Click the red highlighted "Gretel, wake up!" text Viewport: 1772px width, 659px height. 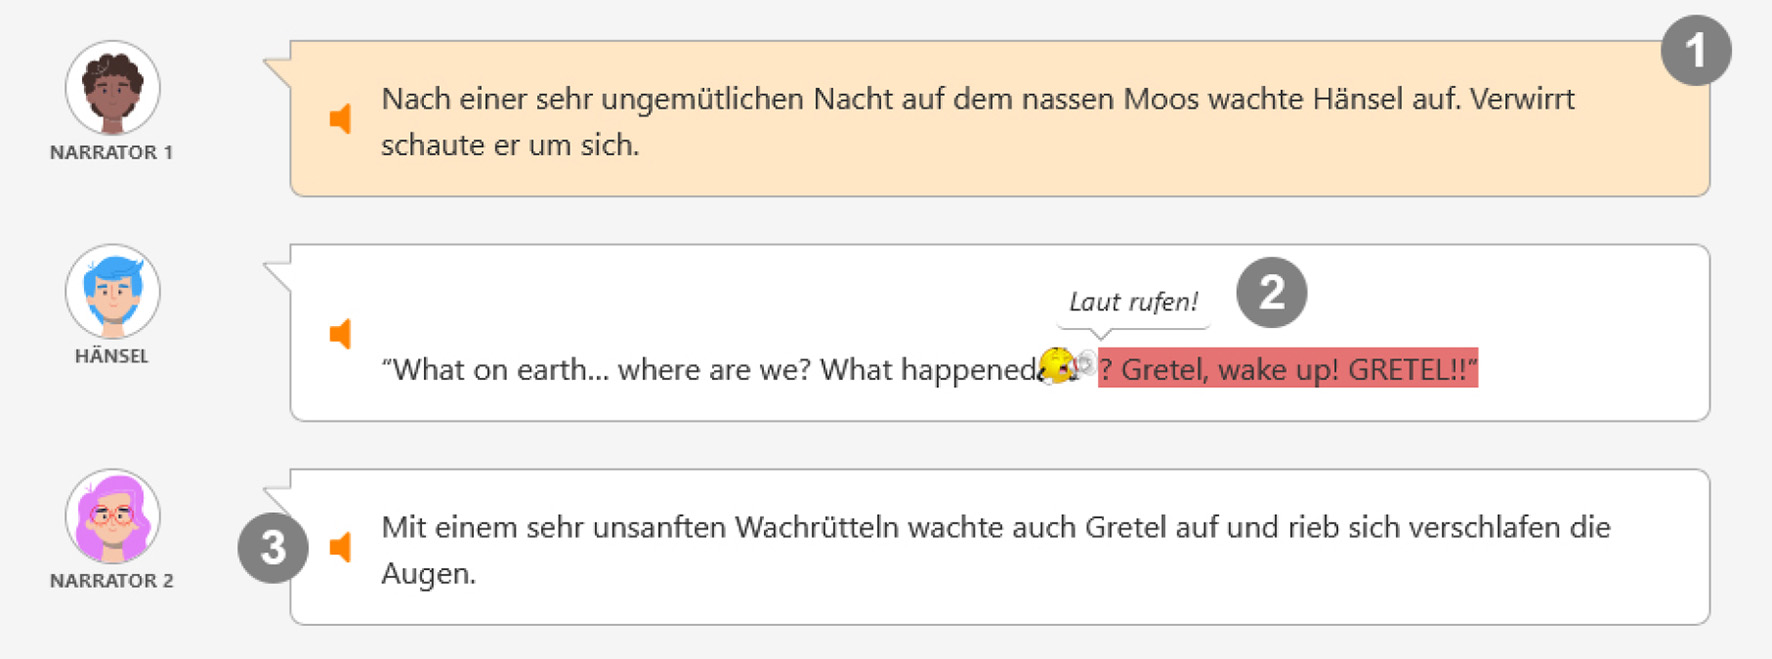point(1287,370)
